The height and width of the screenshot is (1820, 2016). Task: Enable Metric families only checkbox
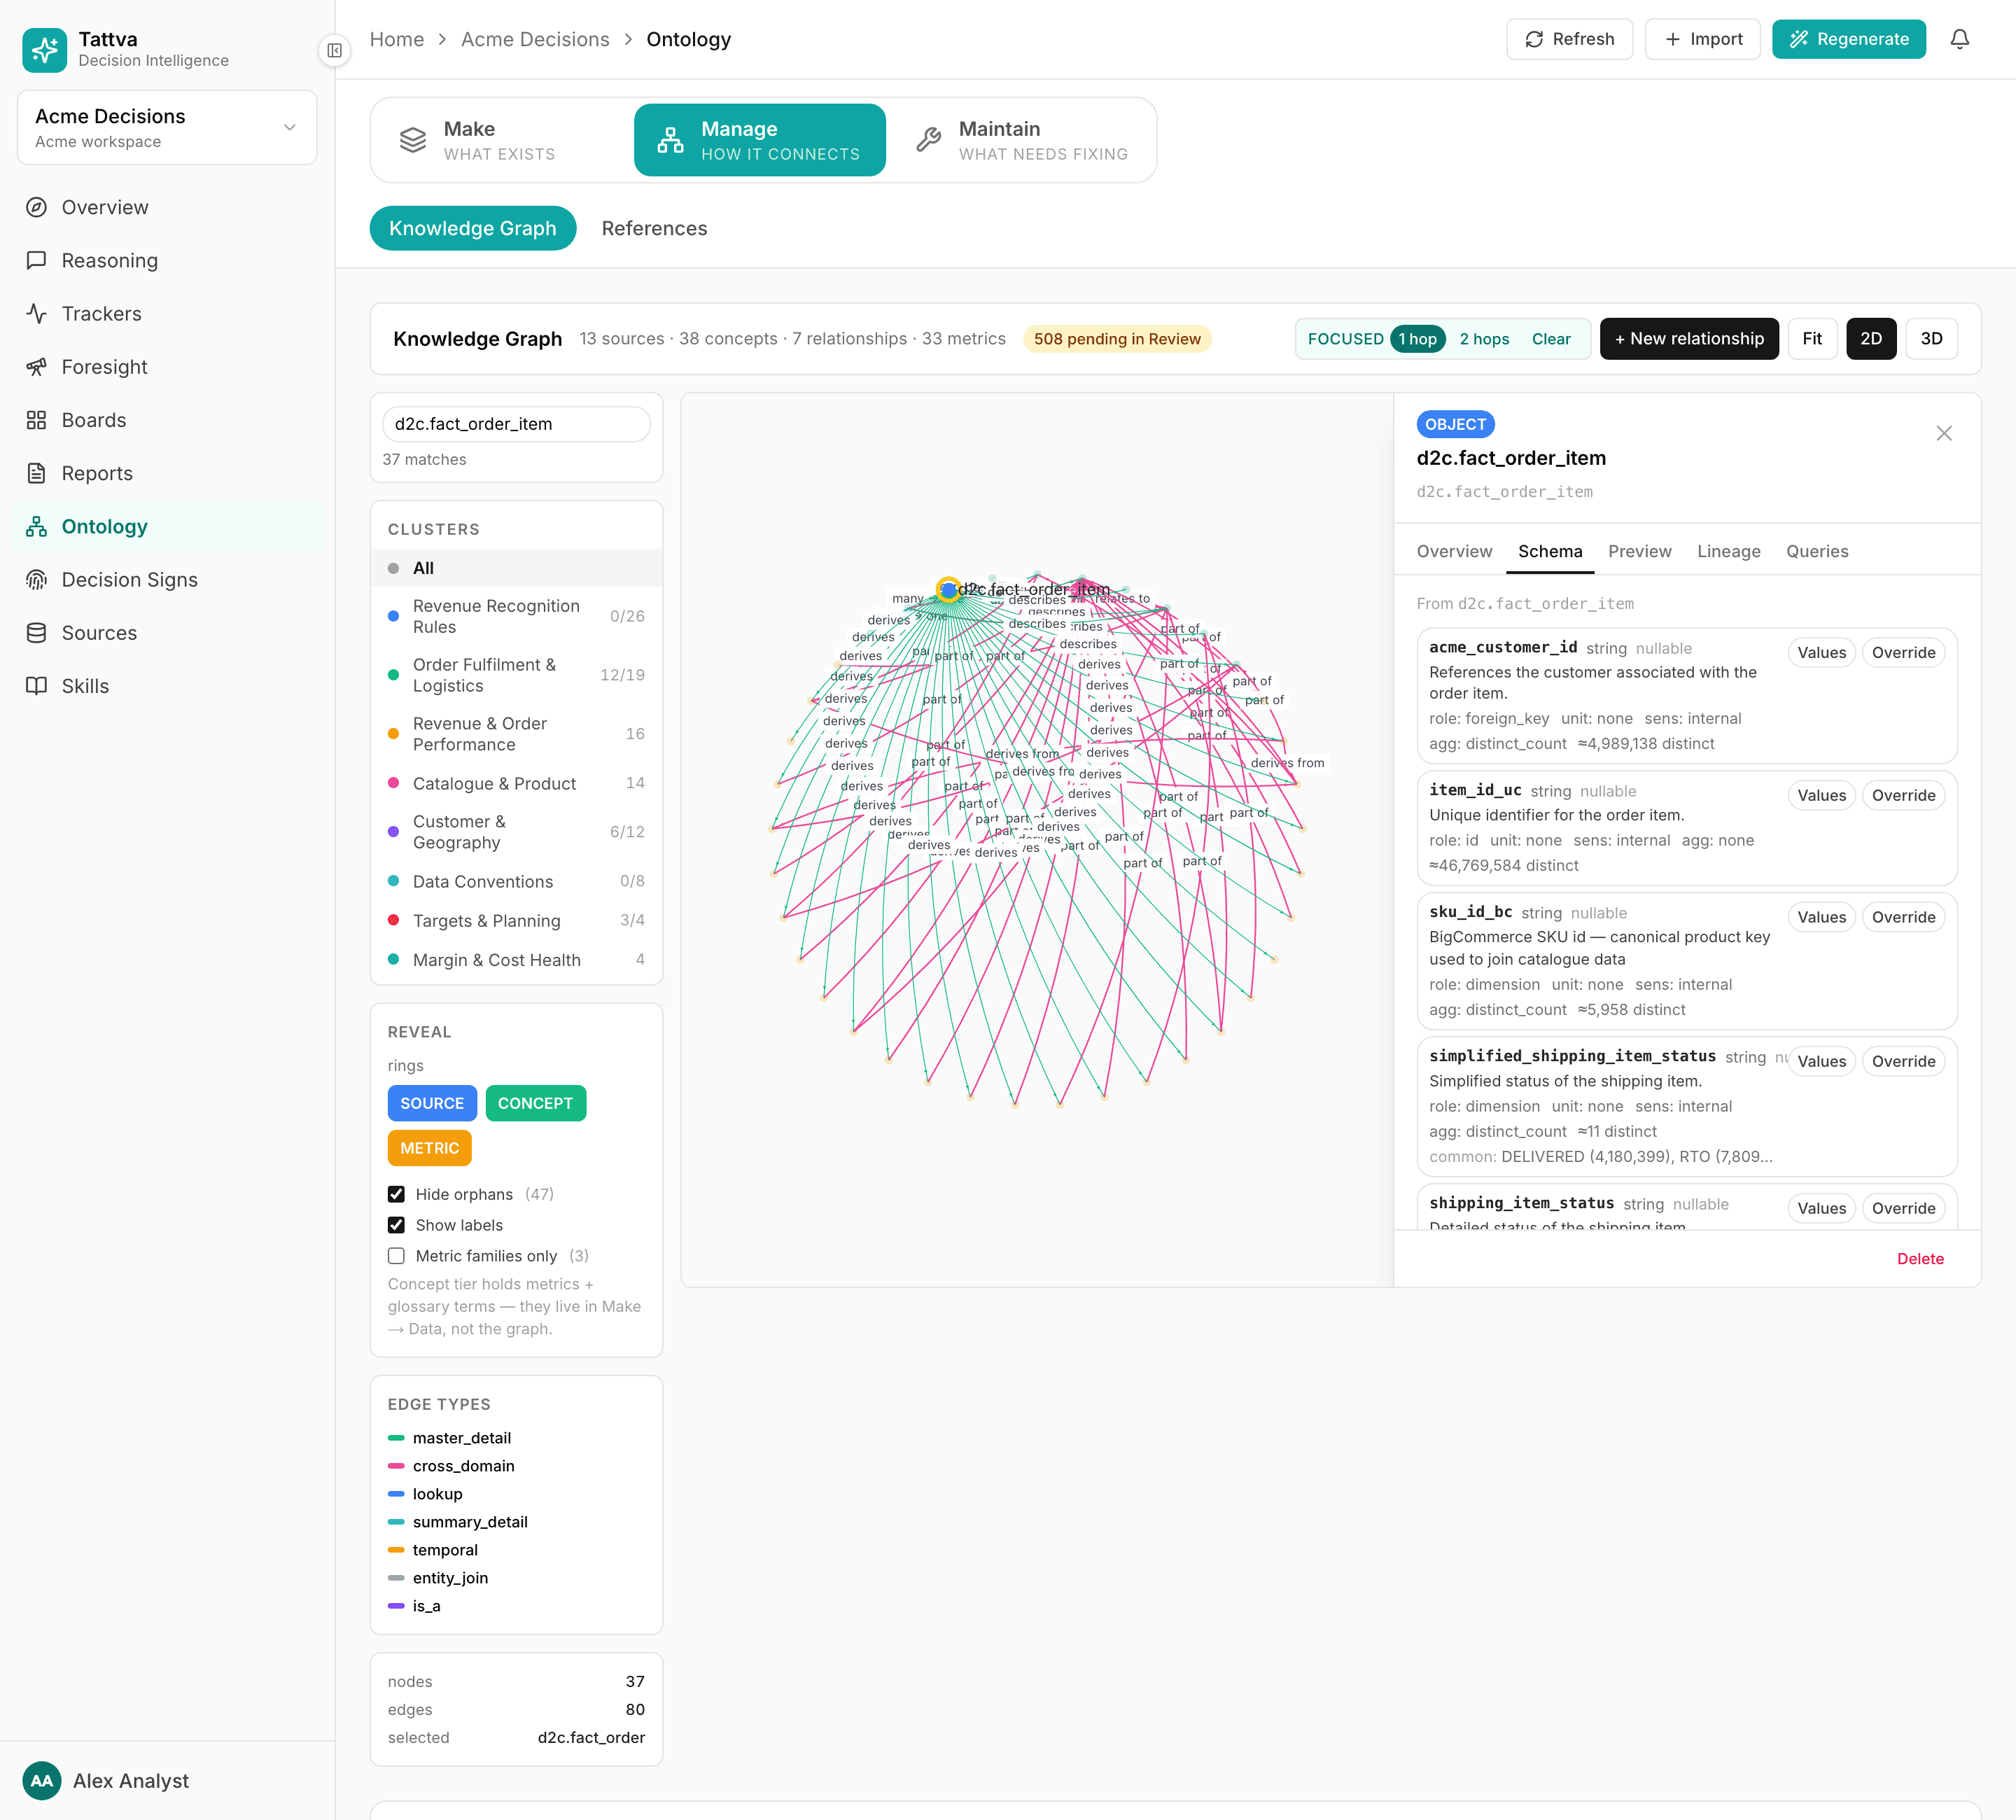(x=396, y=1256)
